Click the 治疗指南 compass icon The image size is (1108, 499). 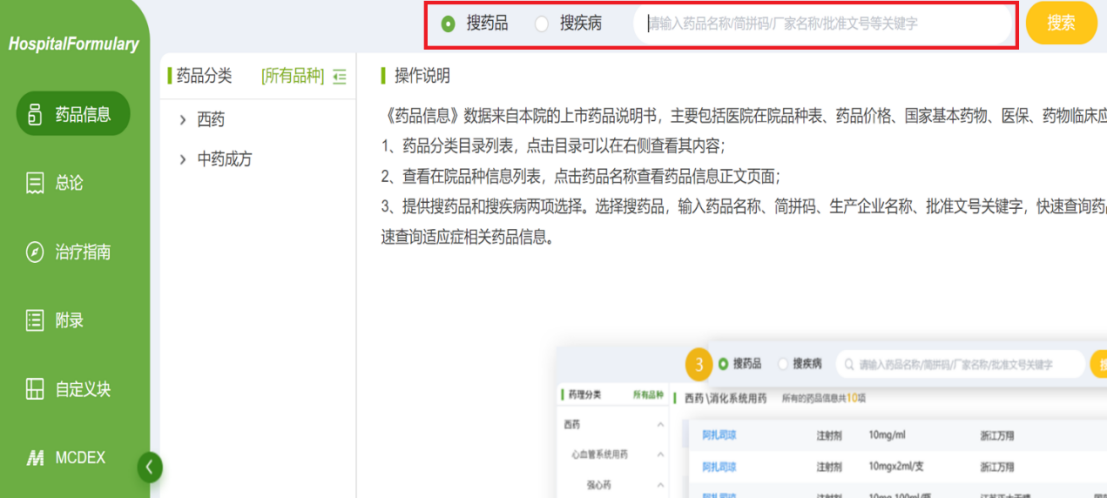35,252
